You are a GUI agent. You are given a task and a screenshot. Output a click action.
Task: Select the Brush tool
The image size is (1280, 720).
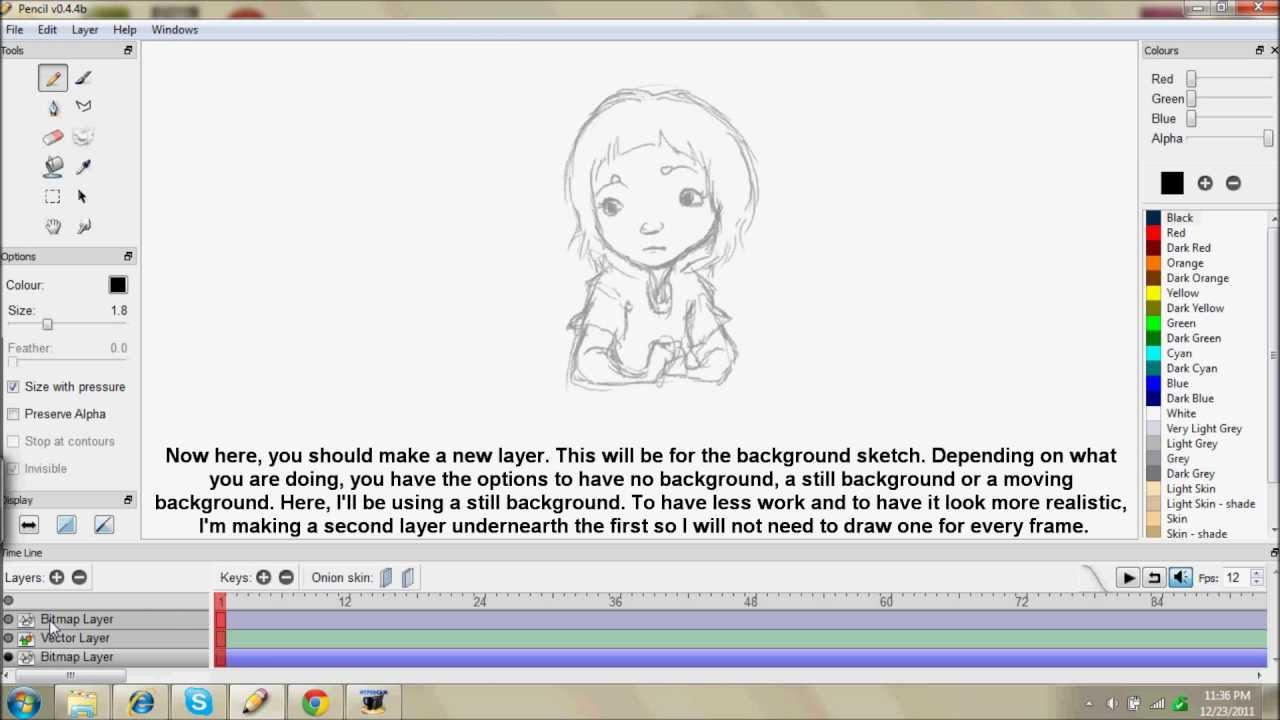(83, 77)
